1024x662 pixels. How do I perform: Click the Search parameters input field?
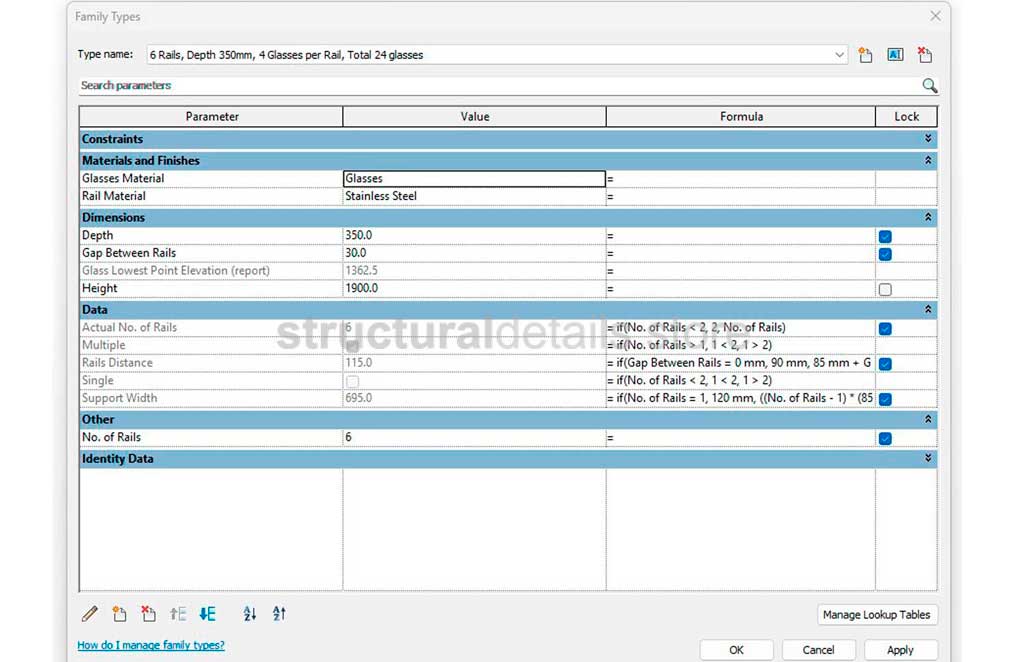pyautogui.click(x=495, y=86)
